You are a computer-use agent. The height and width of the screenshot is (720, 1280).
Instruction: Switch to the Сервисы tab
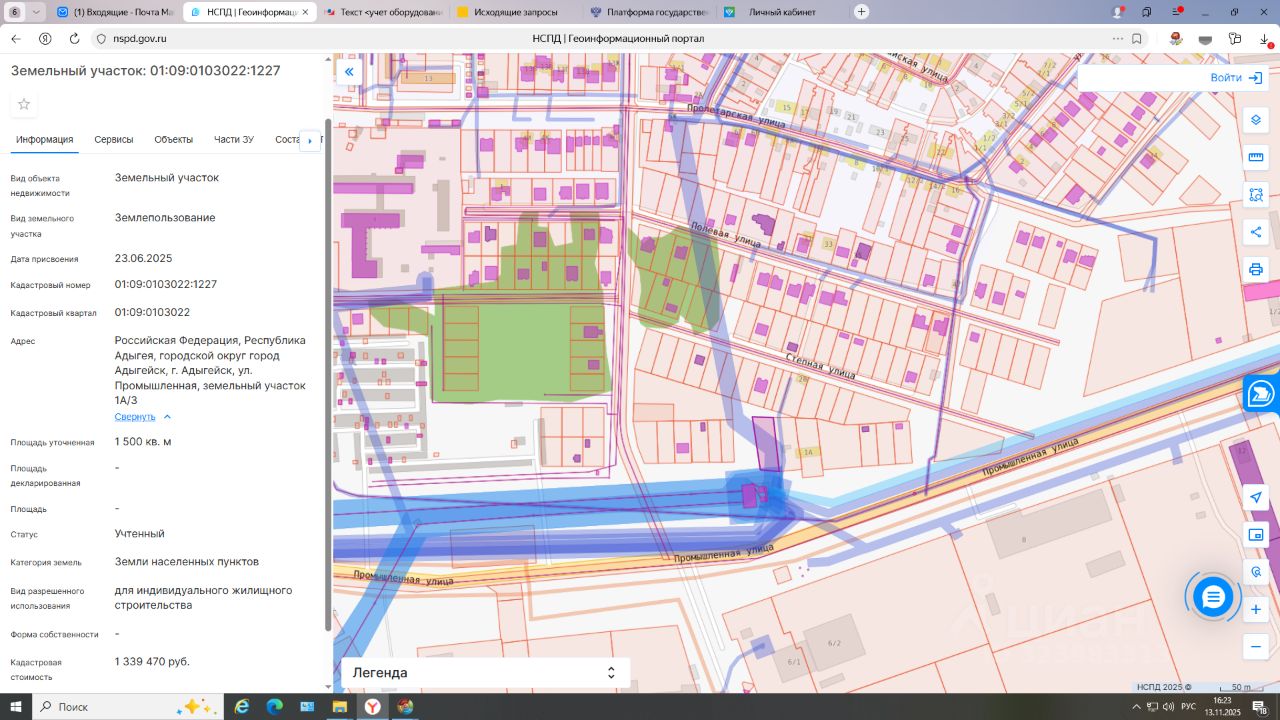[114, 140]
